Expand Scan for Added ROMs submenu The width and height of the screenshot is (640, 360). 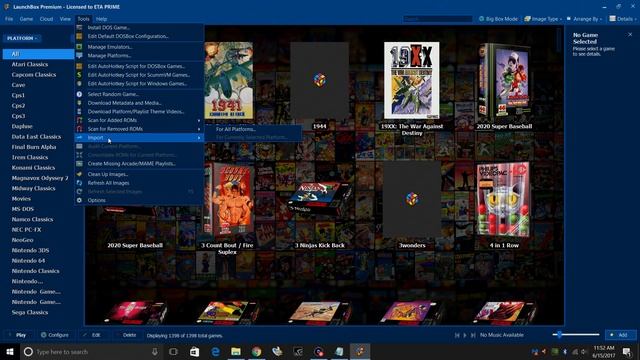coord(139,120)
